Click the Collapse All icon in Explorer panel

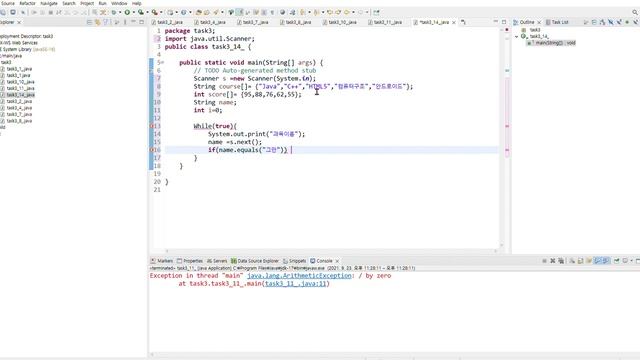tap(89, 22)
